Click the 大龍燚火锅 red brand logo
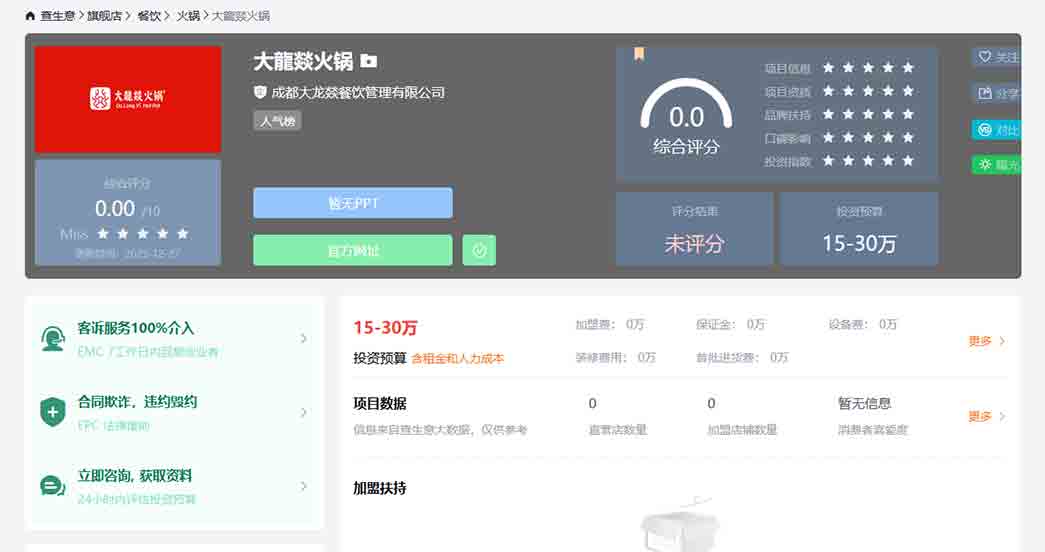1045x552 pixels. click(x=128, y=99)
